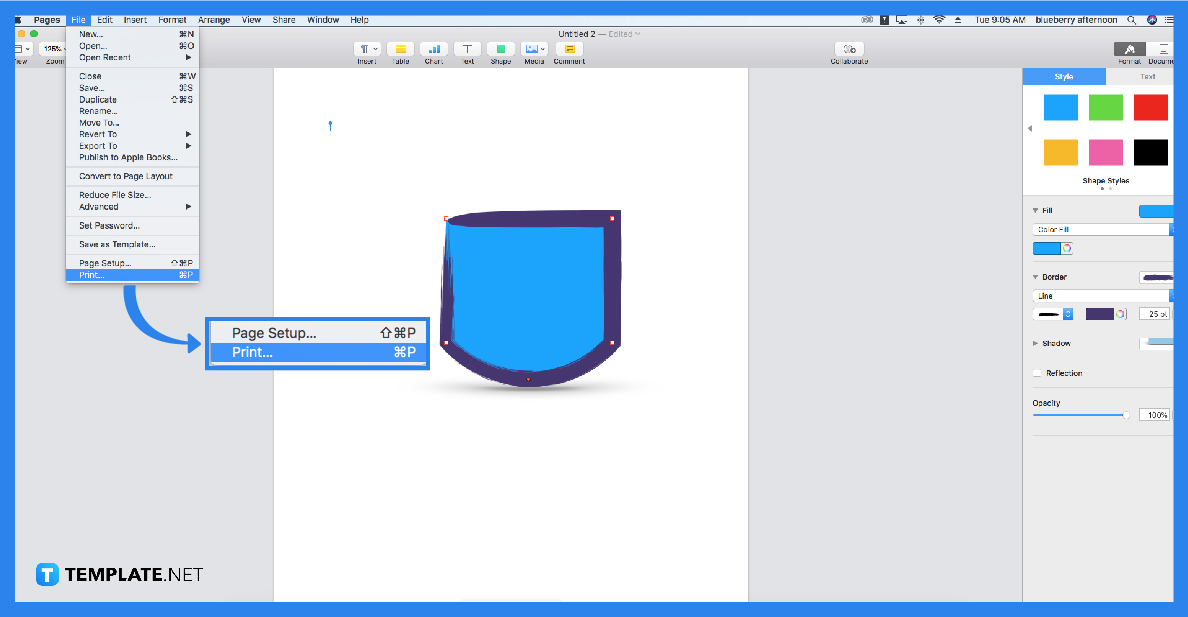
Task: Pick the red shape style swatch
Action: (x=1150, y=107)
